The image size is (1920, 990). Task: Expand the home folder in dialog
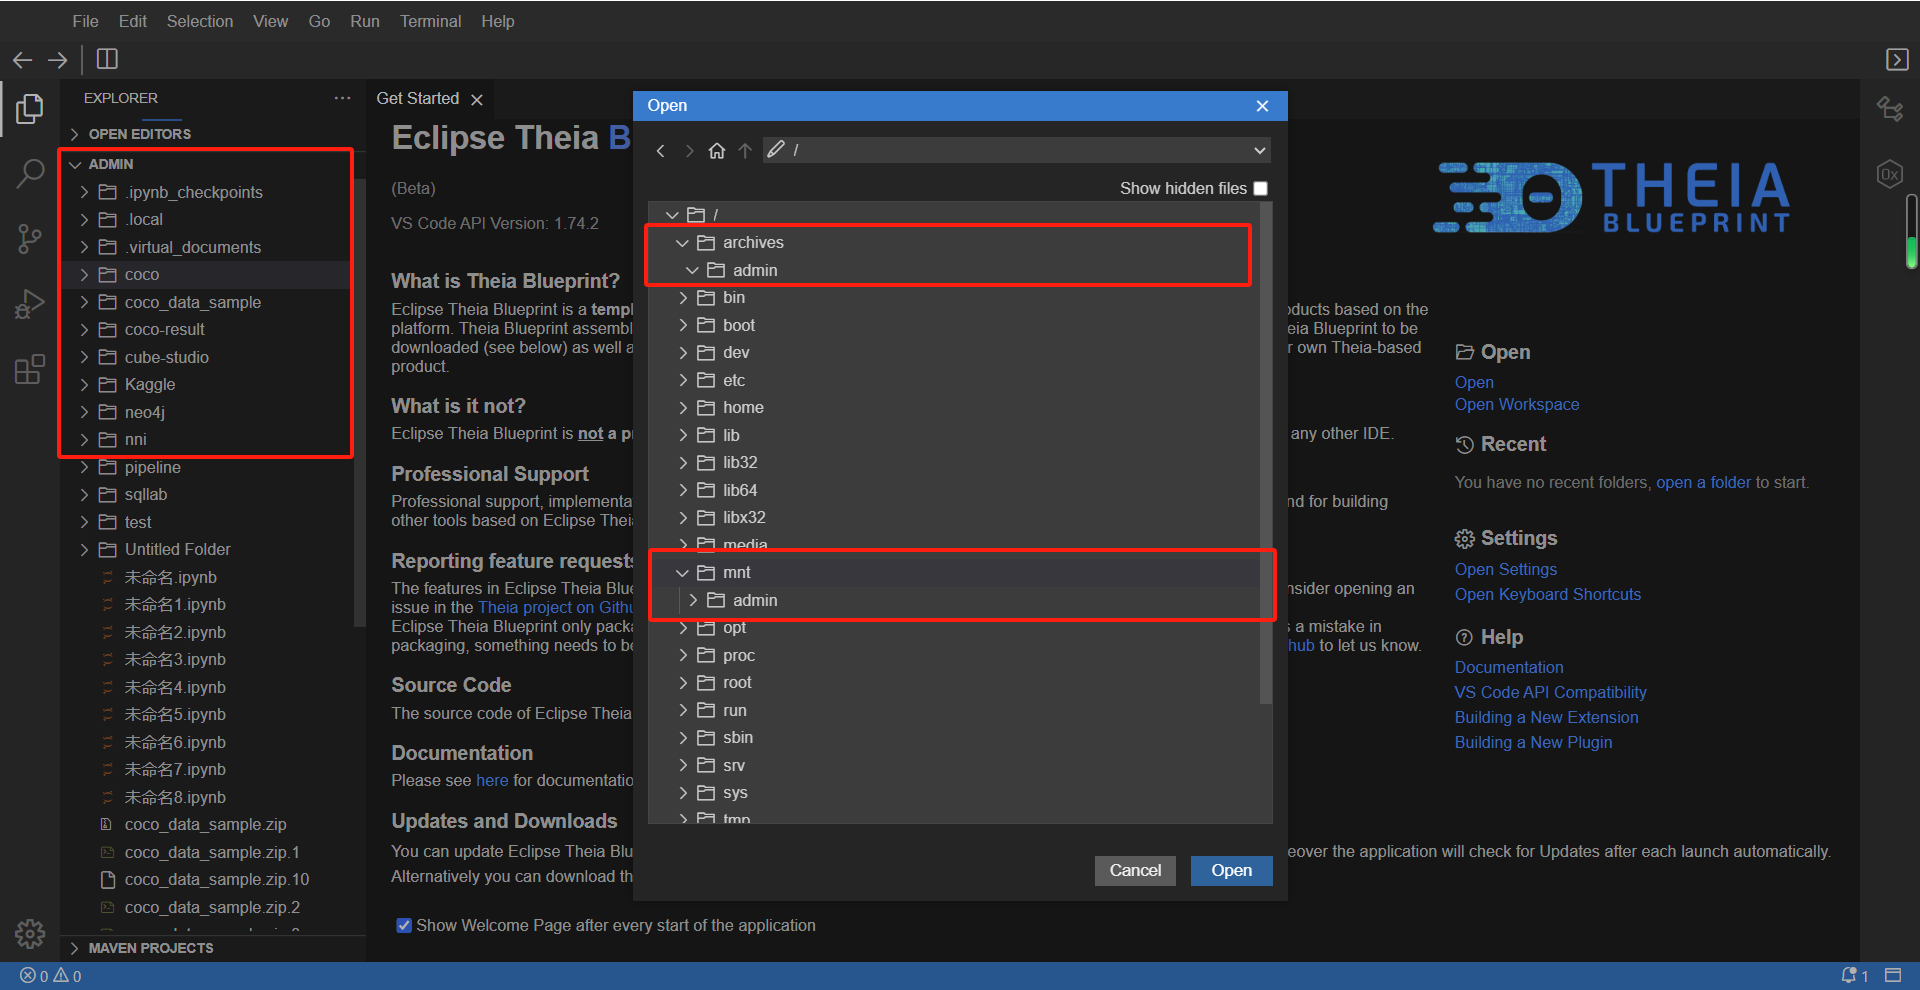pyautogui.click(x=683, y=408)
